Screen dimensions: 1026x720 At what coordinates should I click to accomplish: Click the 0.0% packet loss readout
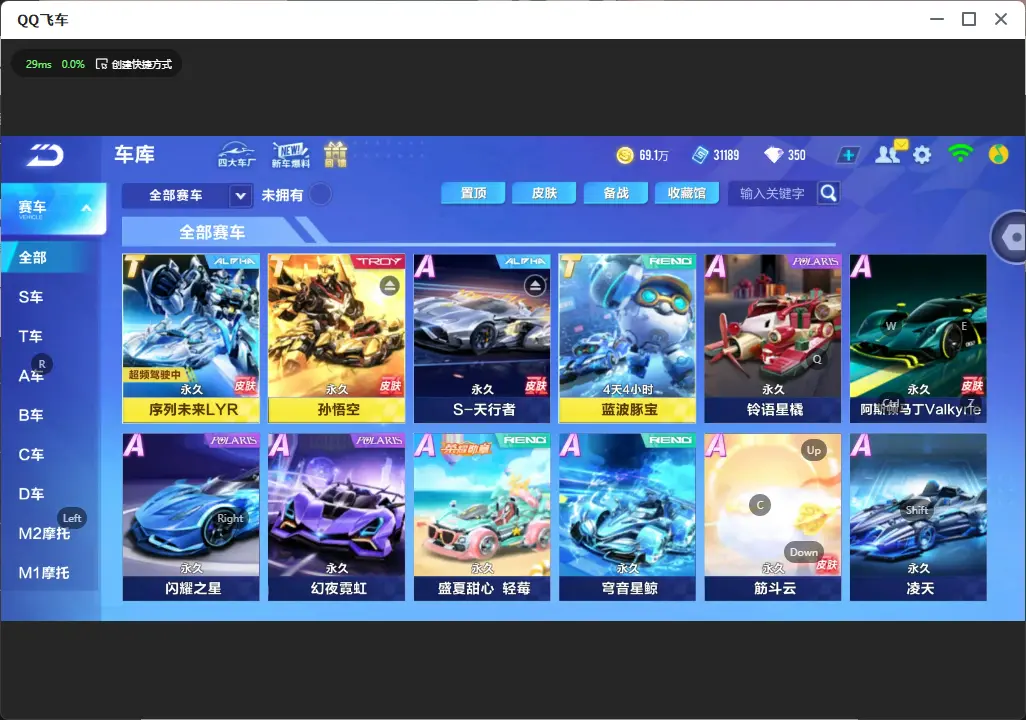(x=73, y=64)
